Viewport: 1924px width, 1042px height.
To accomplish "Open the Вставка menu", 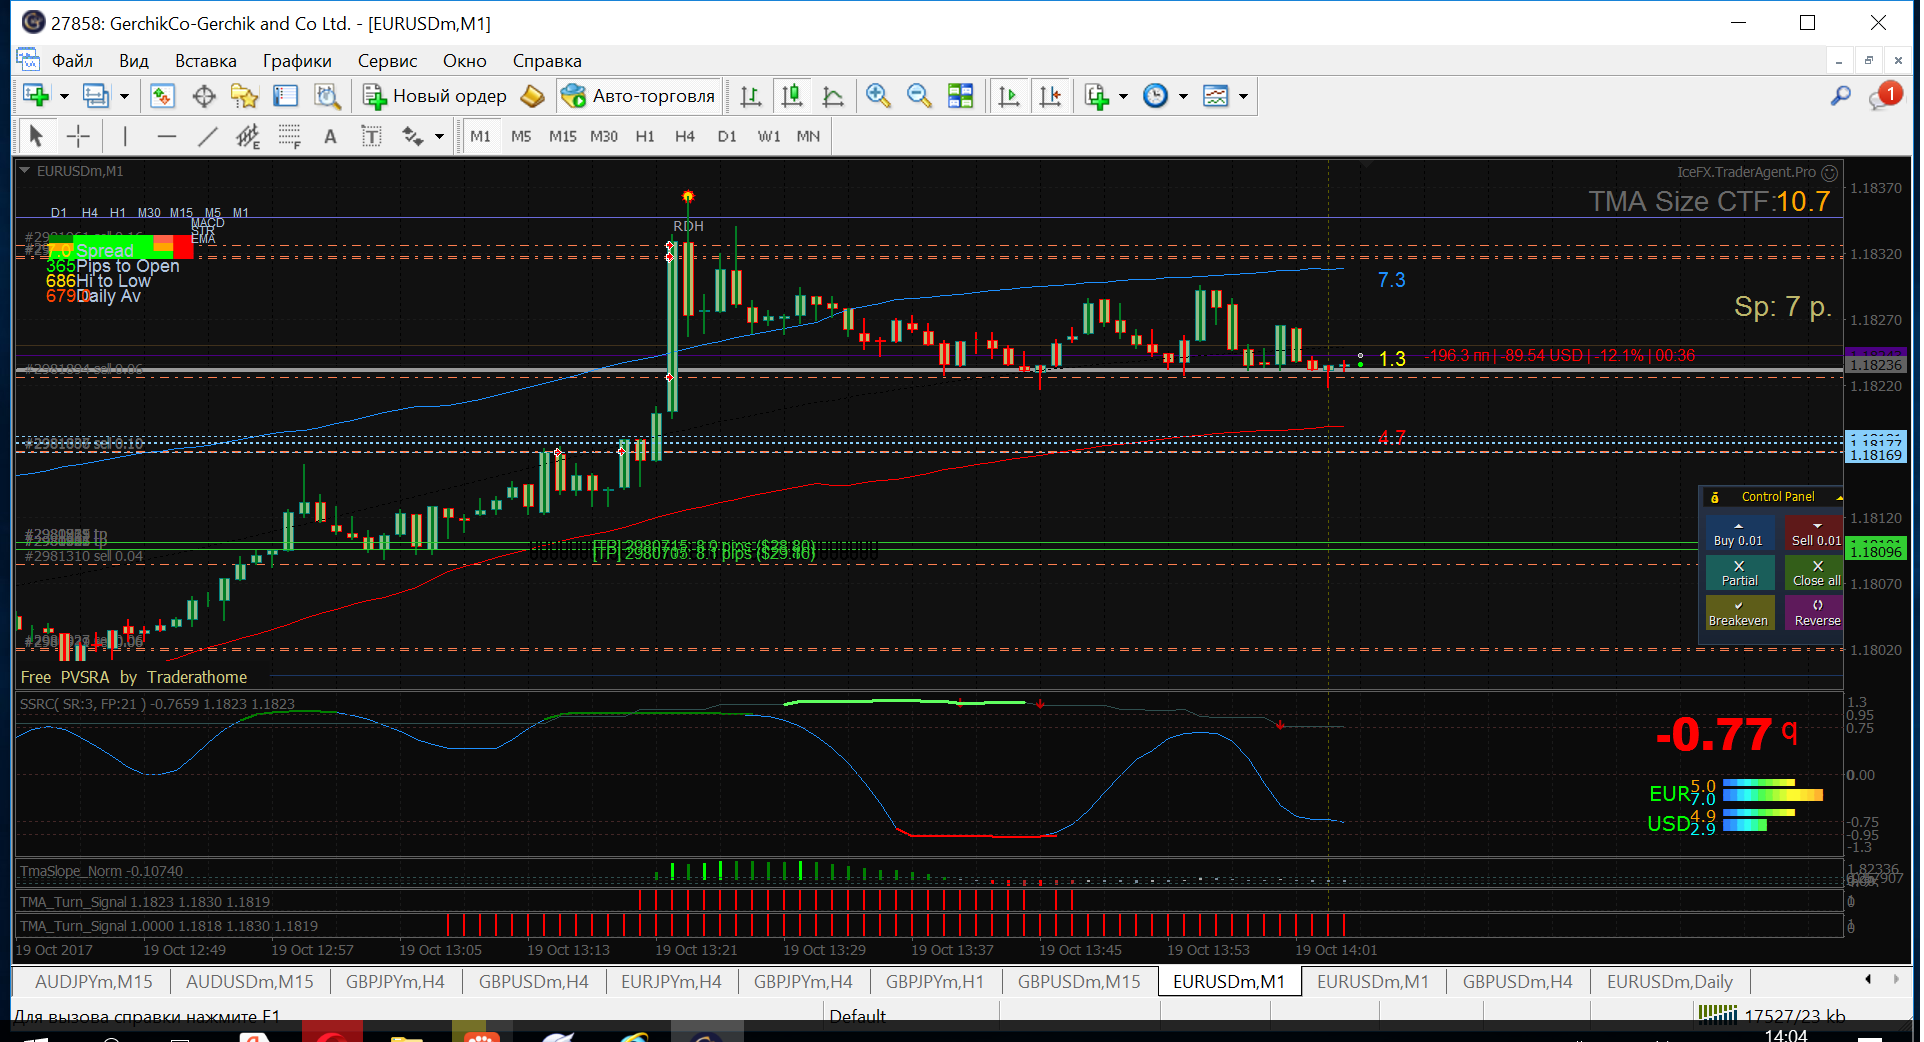I will (x=206, y=61).
